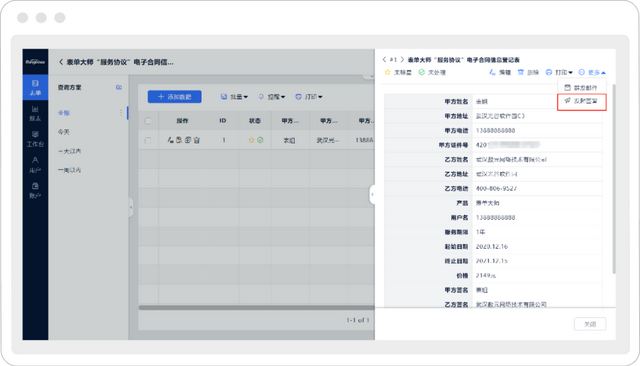Click ID cell value 1 in table
This screenshot has width=640, height=366.
click(224, 140)
